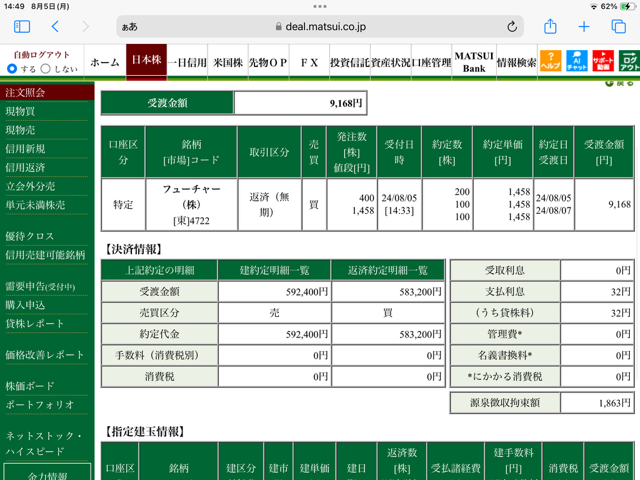Screen dimensions: 640x480
Task: Open 優待クロス in sidebar
Action: click(x=29, y=236)
